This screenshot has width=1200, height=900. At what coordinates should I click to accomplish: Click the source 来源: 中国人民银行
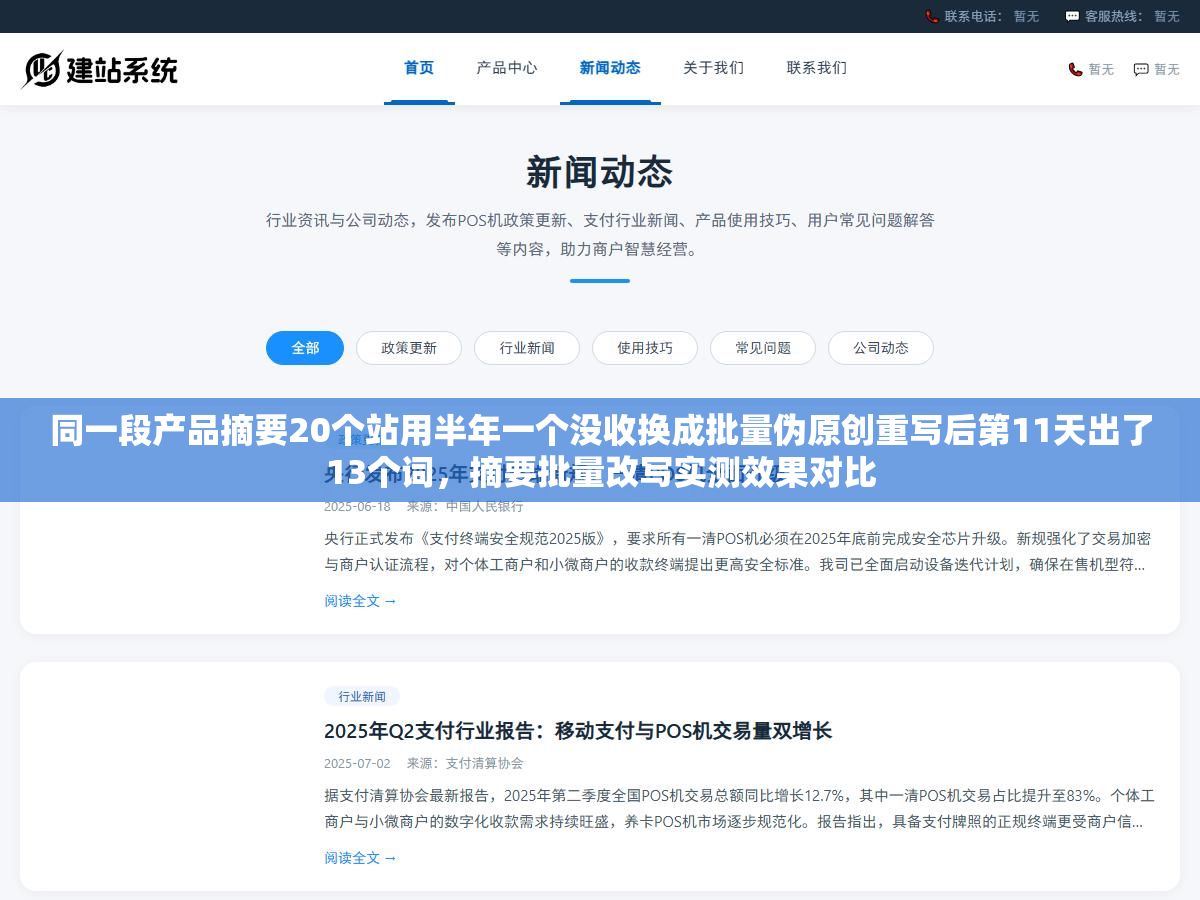465,506
